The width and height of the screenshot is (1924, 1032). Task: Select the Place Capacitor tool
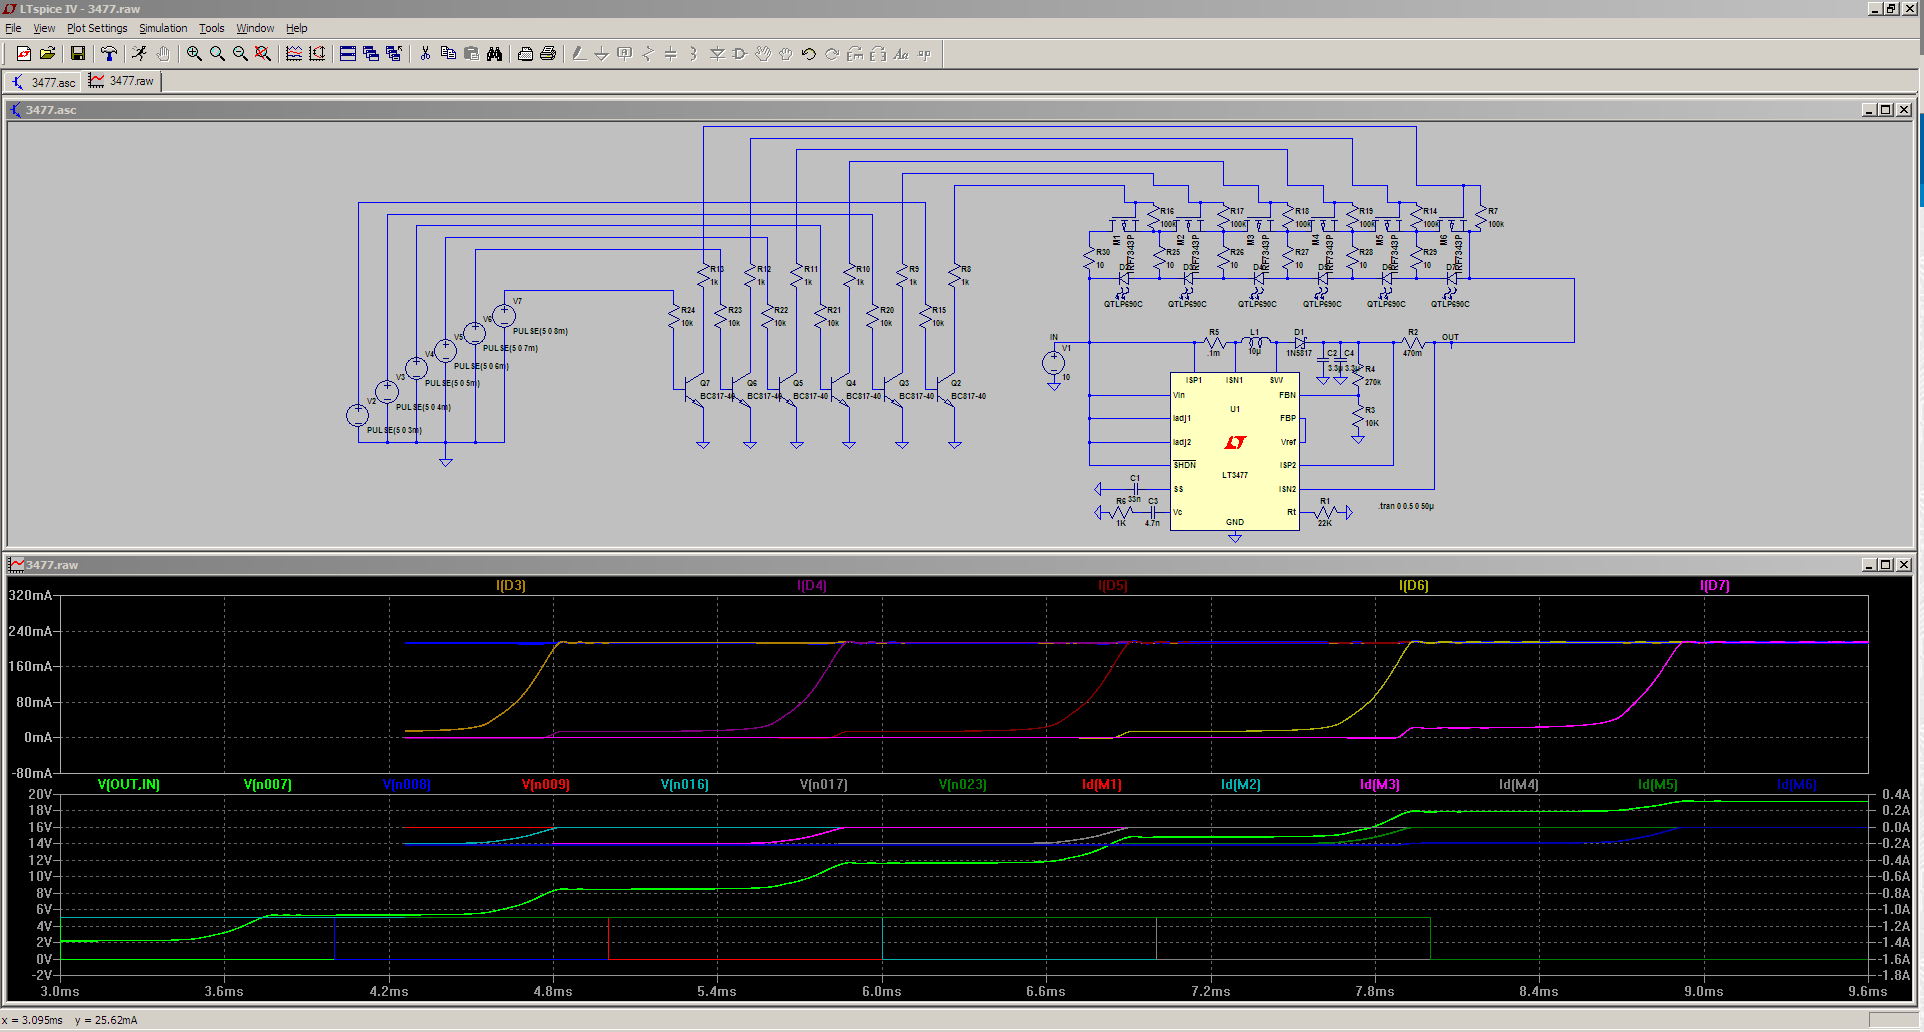pyautogui.click(x=671, y=54)
